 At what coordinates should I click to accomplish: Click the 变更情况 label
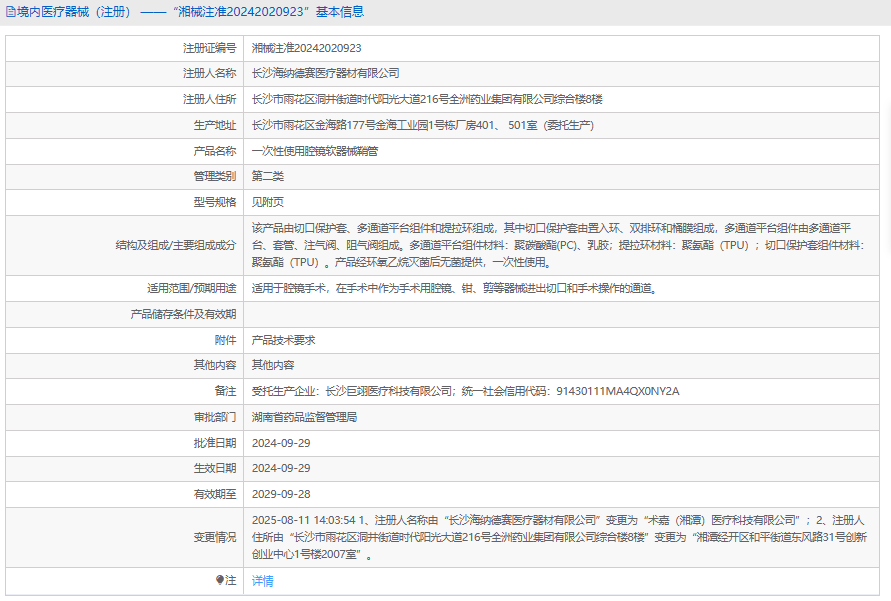[x=215, y=537]
